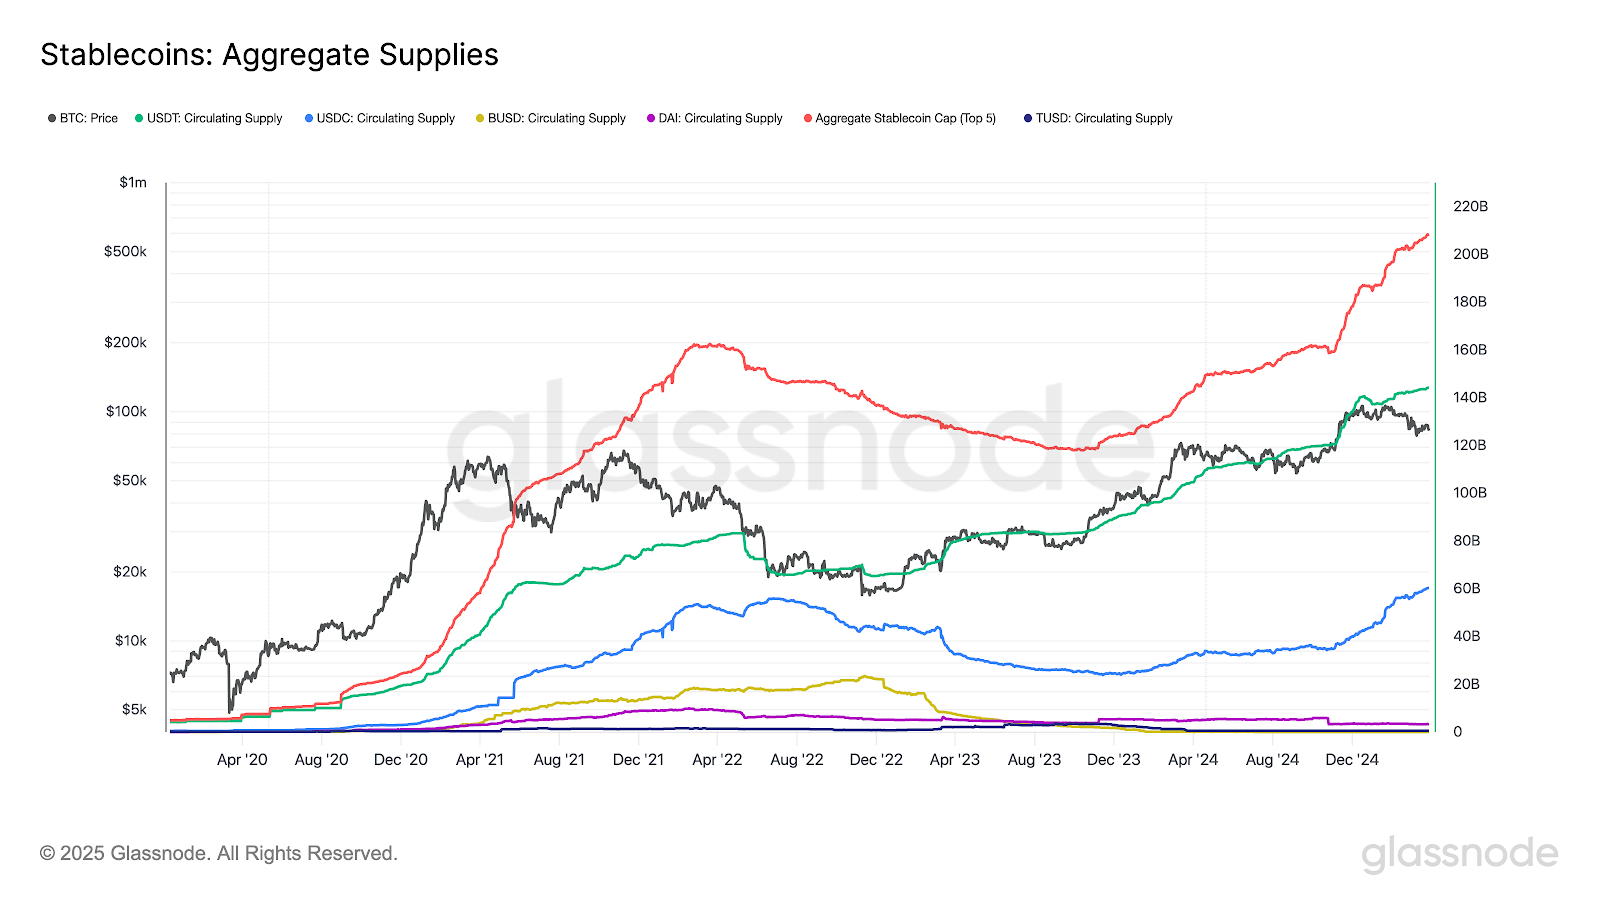Toggle the BTC: Price legend entry

[83, 118]
